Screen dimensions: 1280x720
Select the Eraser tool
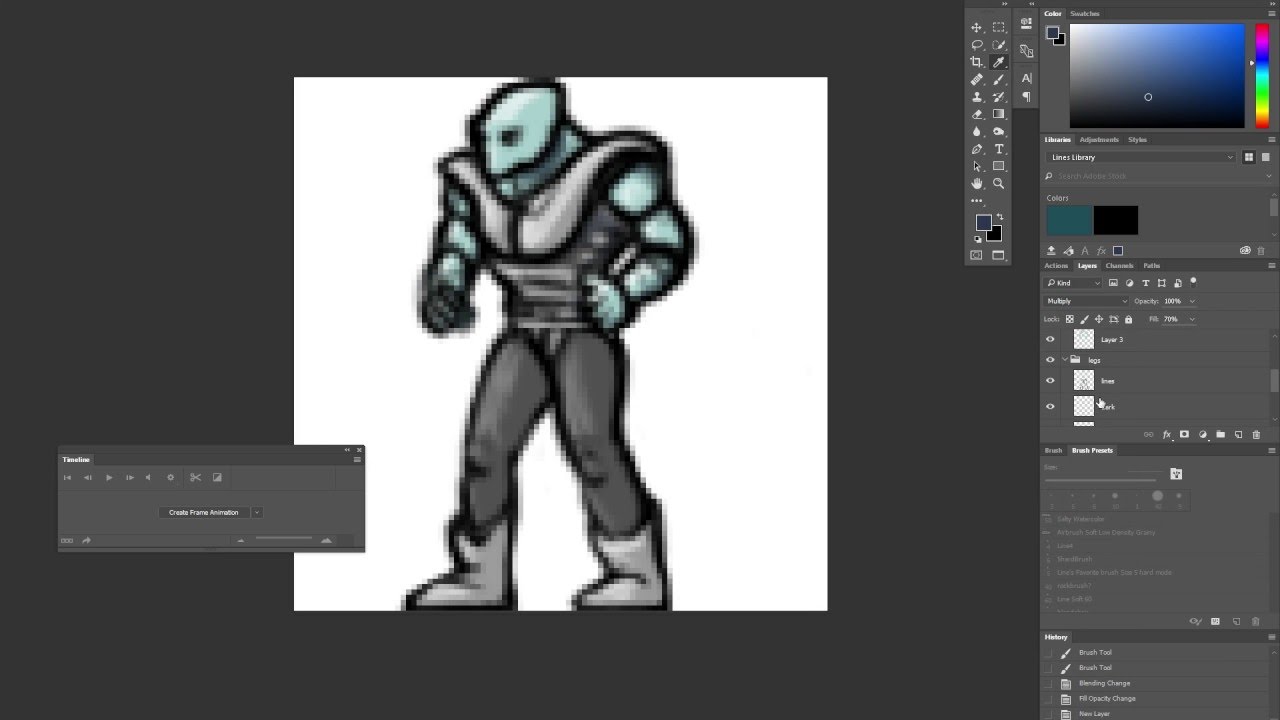[x=976, y=114]
